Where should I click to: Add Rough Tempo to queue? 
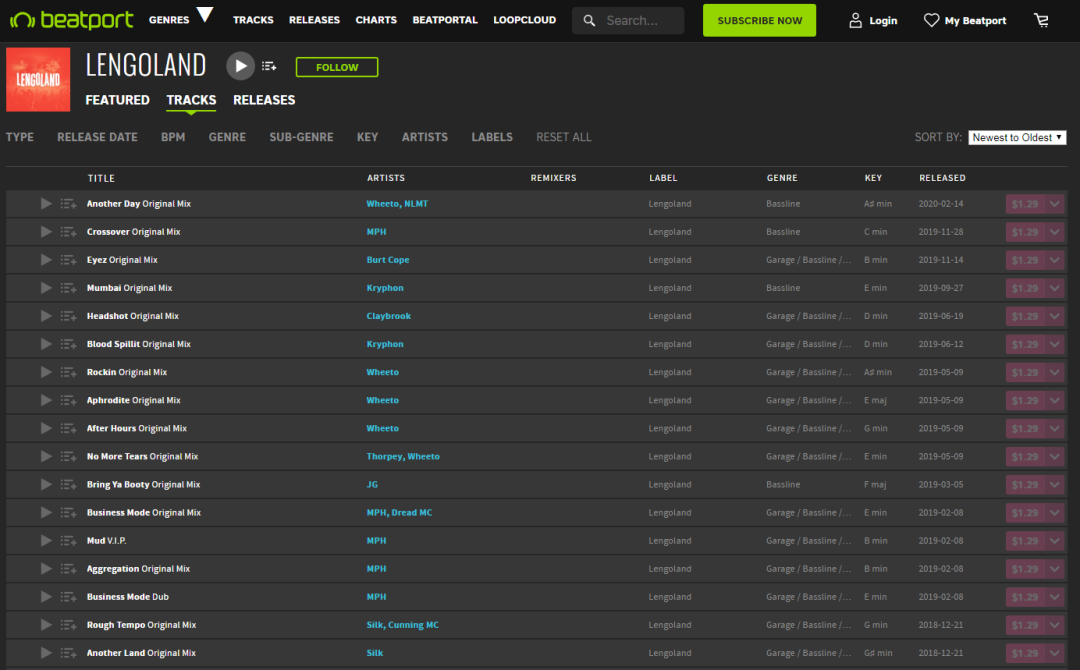(x=68, y=625)
